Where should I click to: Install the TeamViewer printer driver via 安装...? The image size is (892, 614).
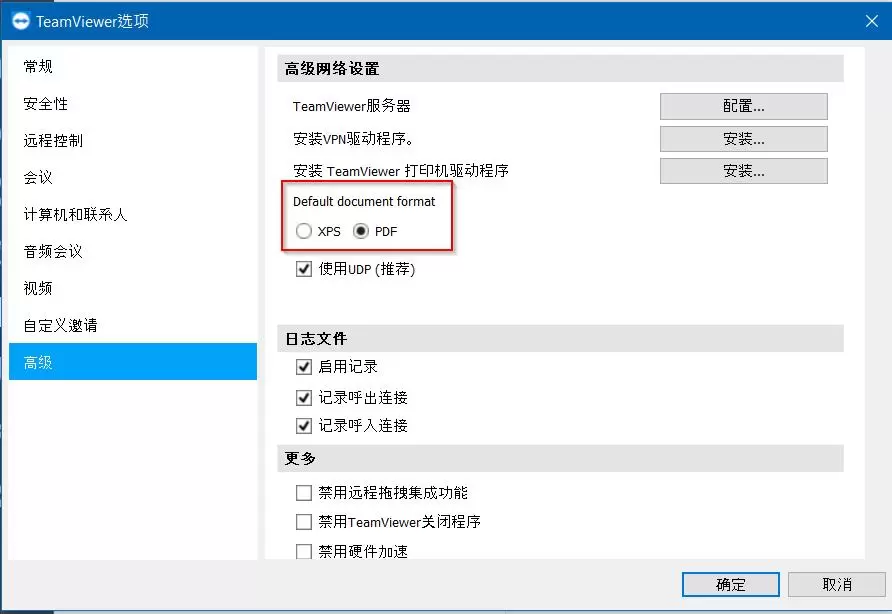[x=743, y=171]
